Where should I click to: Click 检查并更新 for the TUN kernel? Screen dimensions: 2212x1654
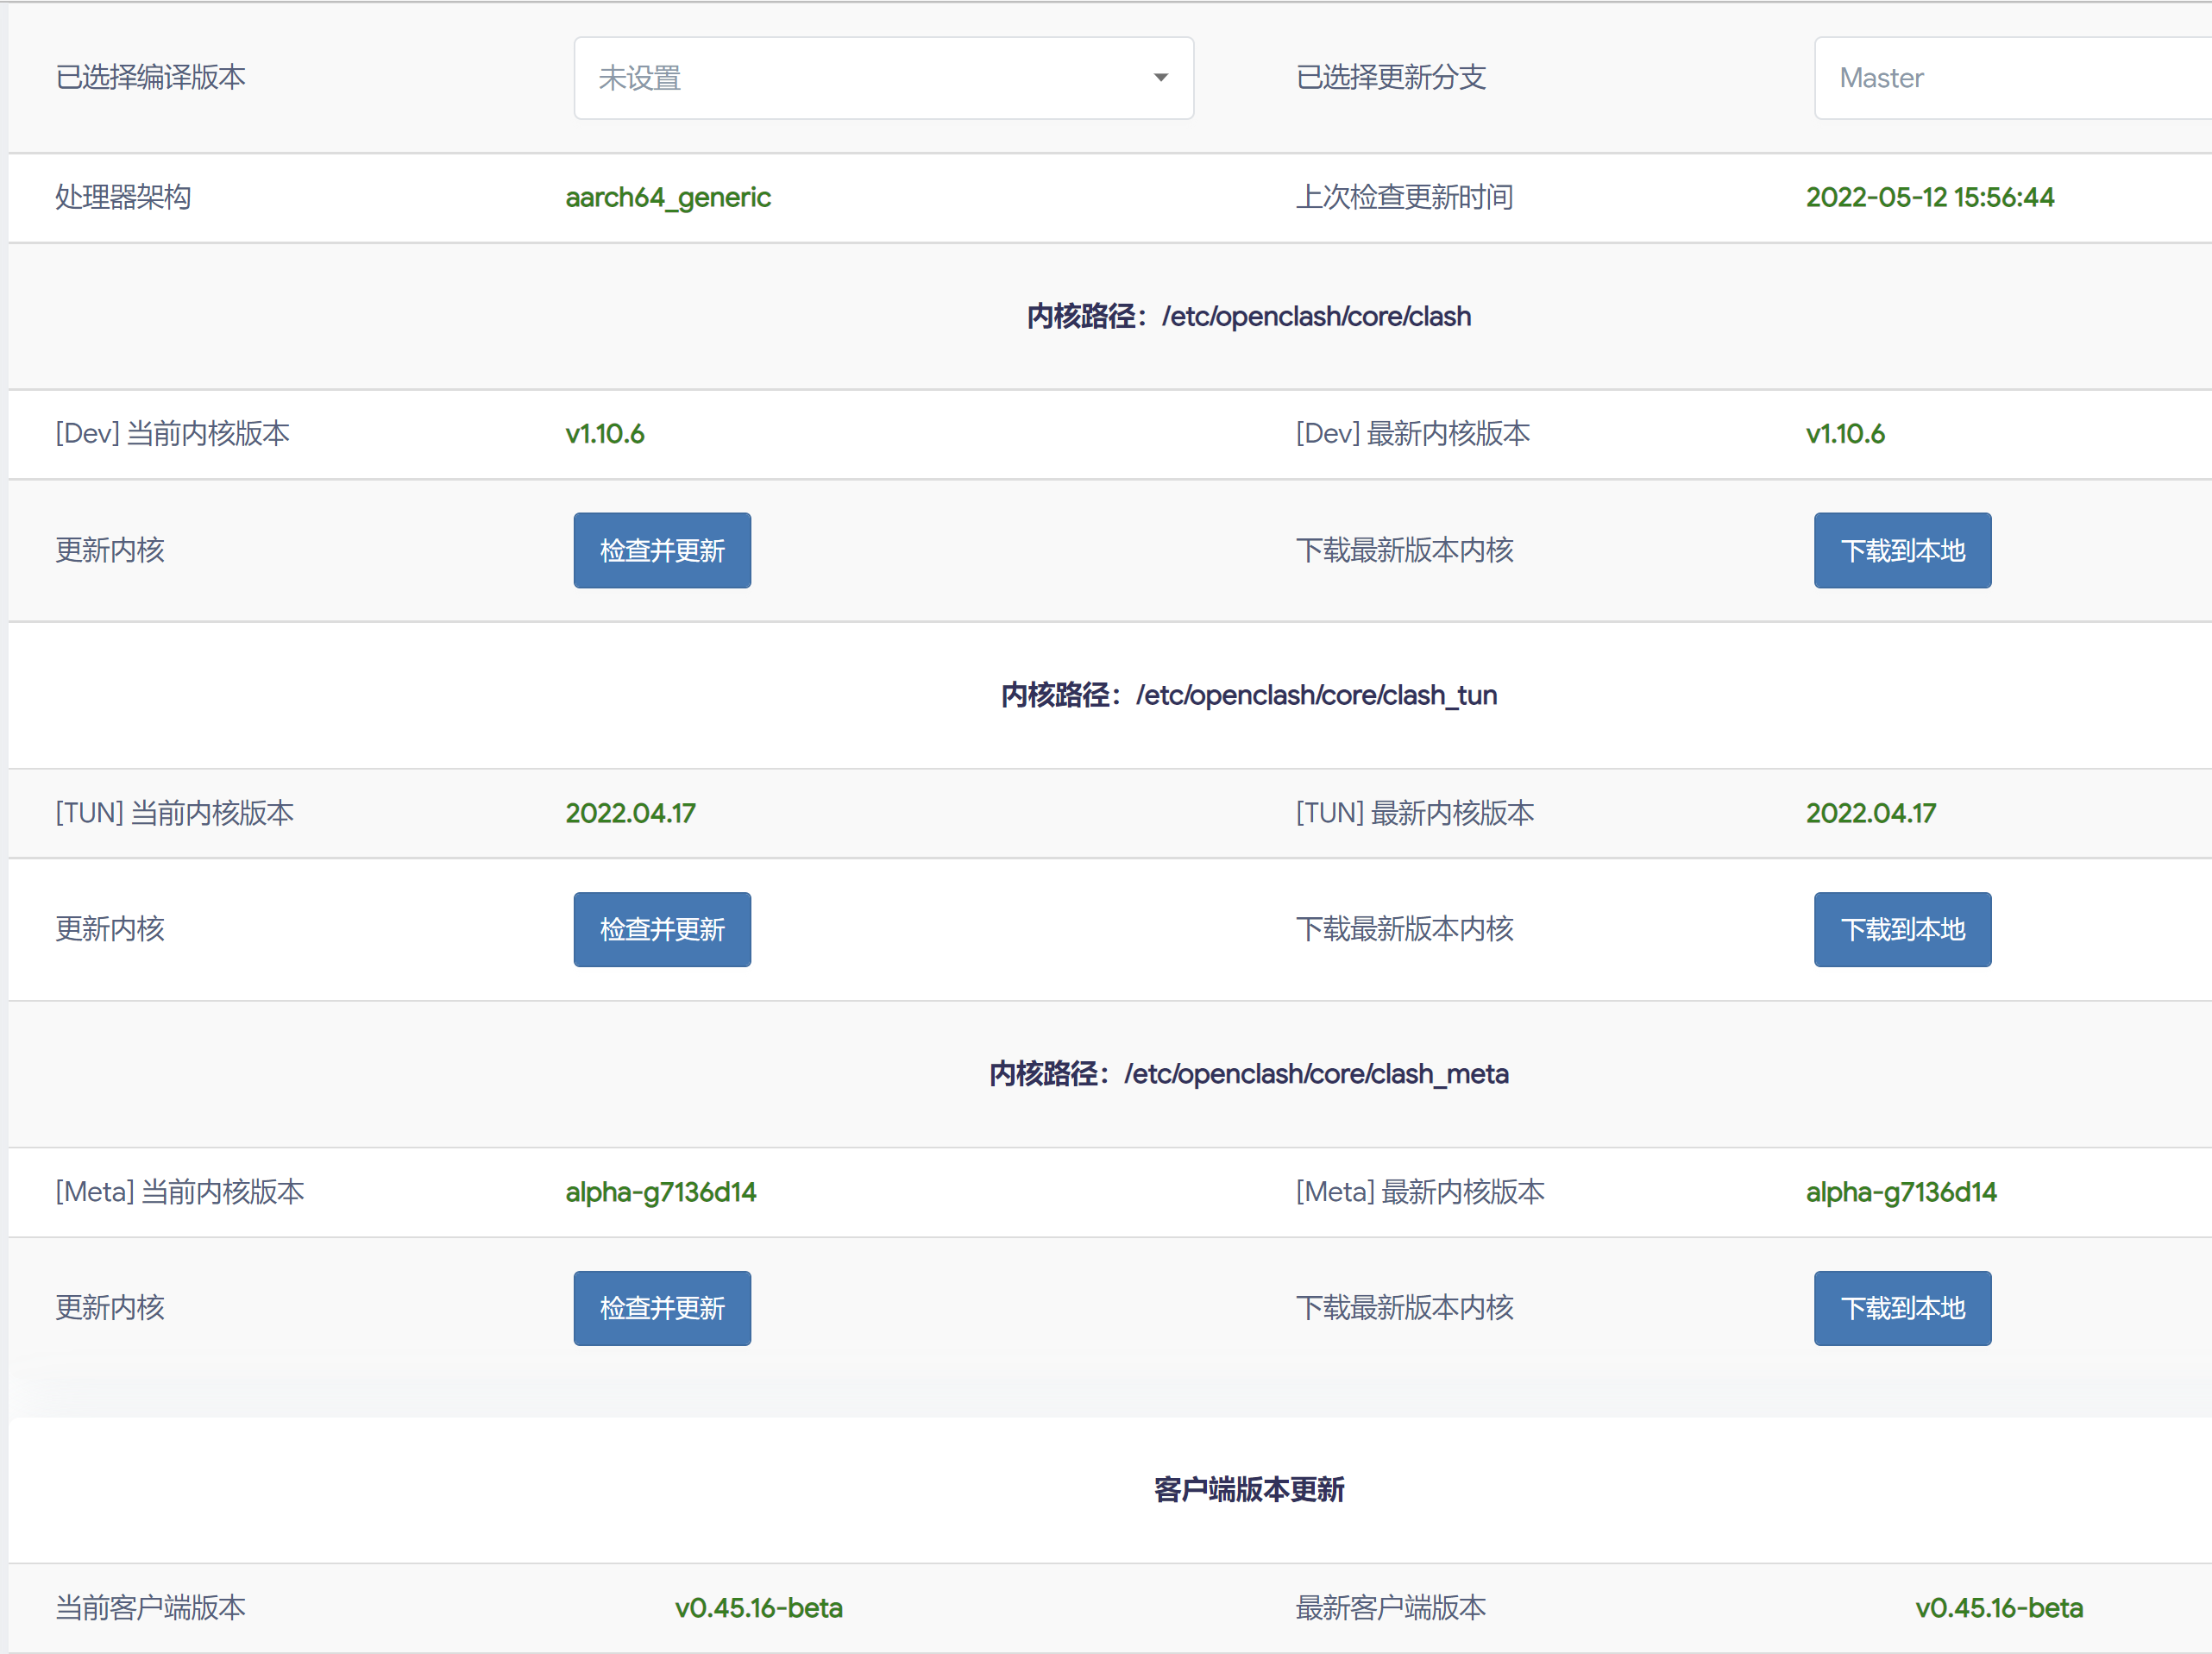[x=662, y=929]
